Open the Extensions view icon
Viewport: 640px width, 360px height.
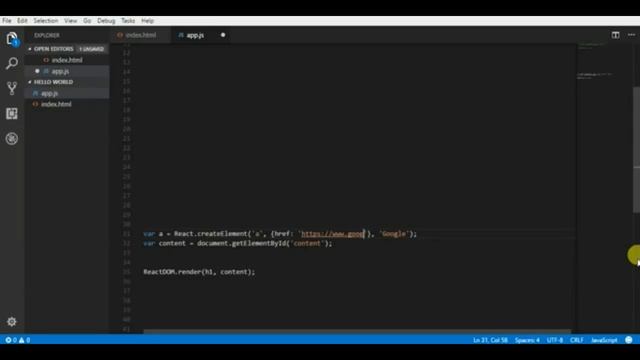tap(12, 113)
